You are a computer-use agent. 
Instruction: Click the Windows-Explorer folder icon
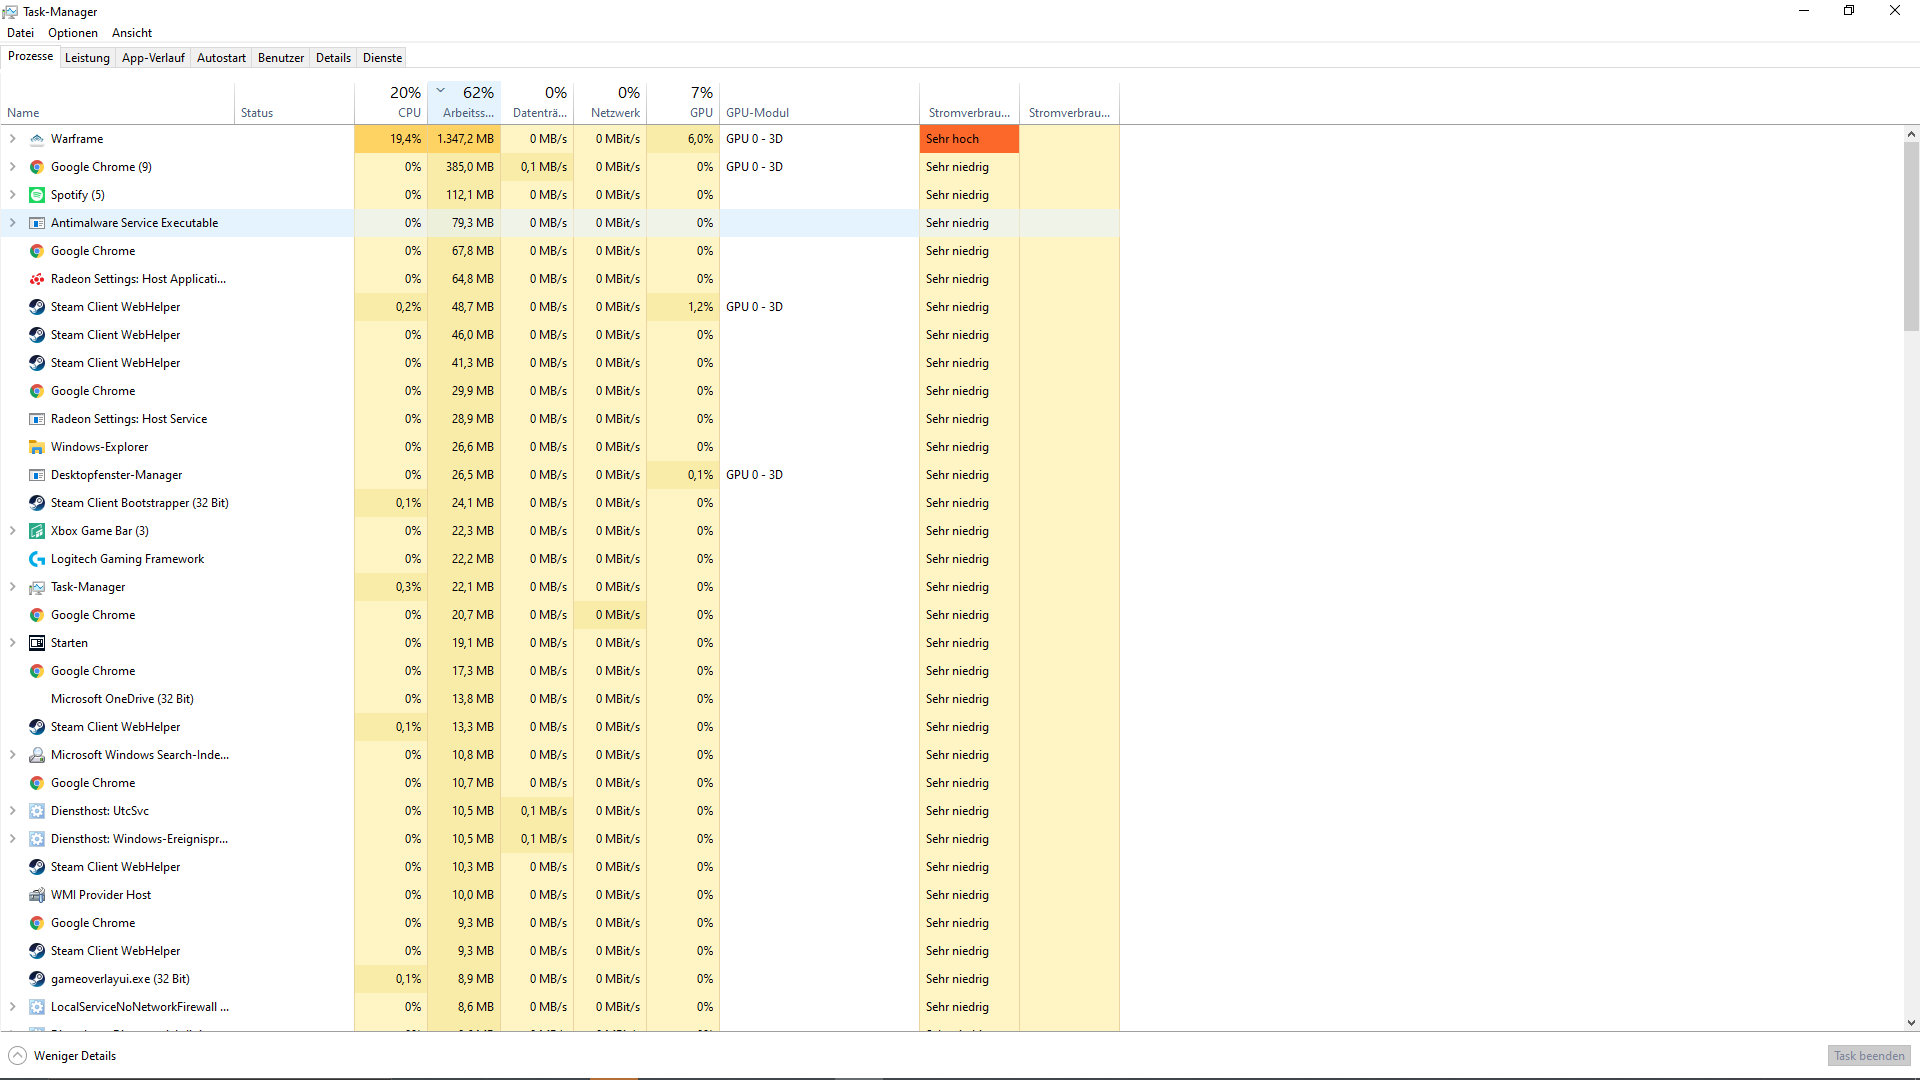(37, 447)
